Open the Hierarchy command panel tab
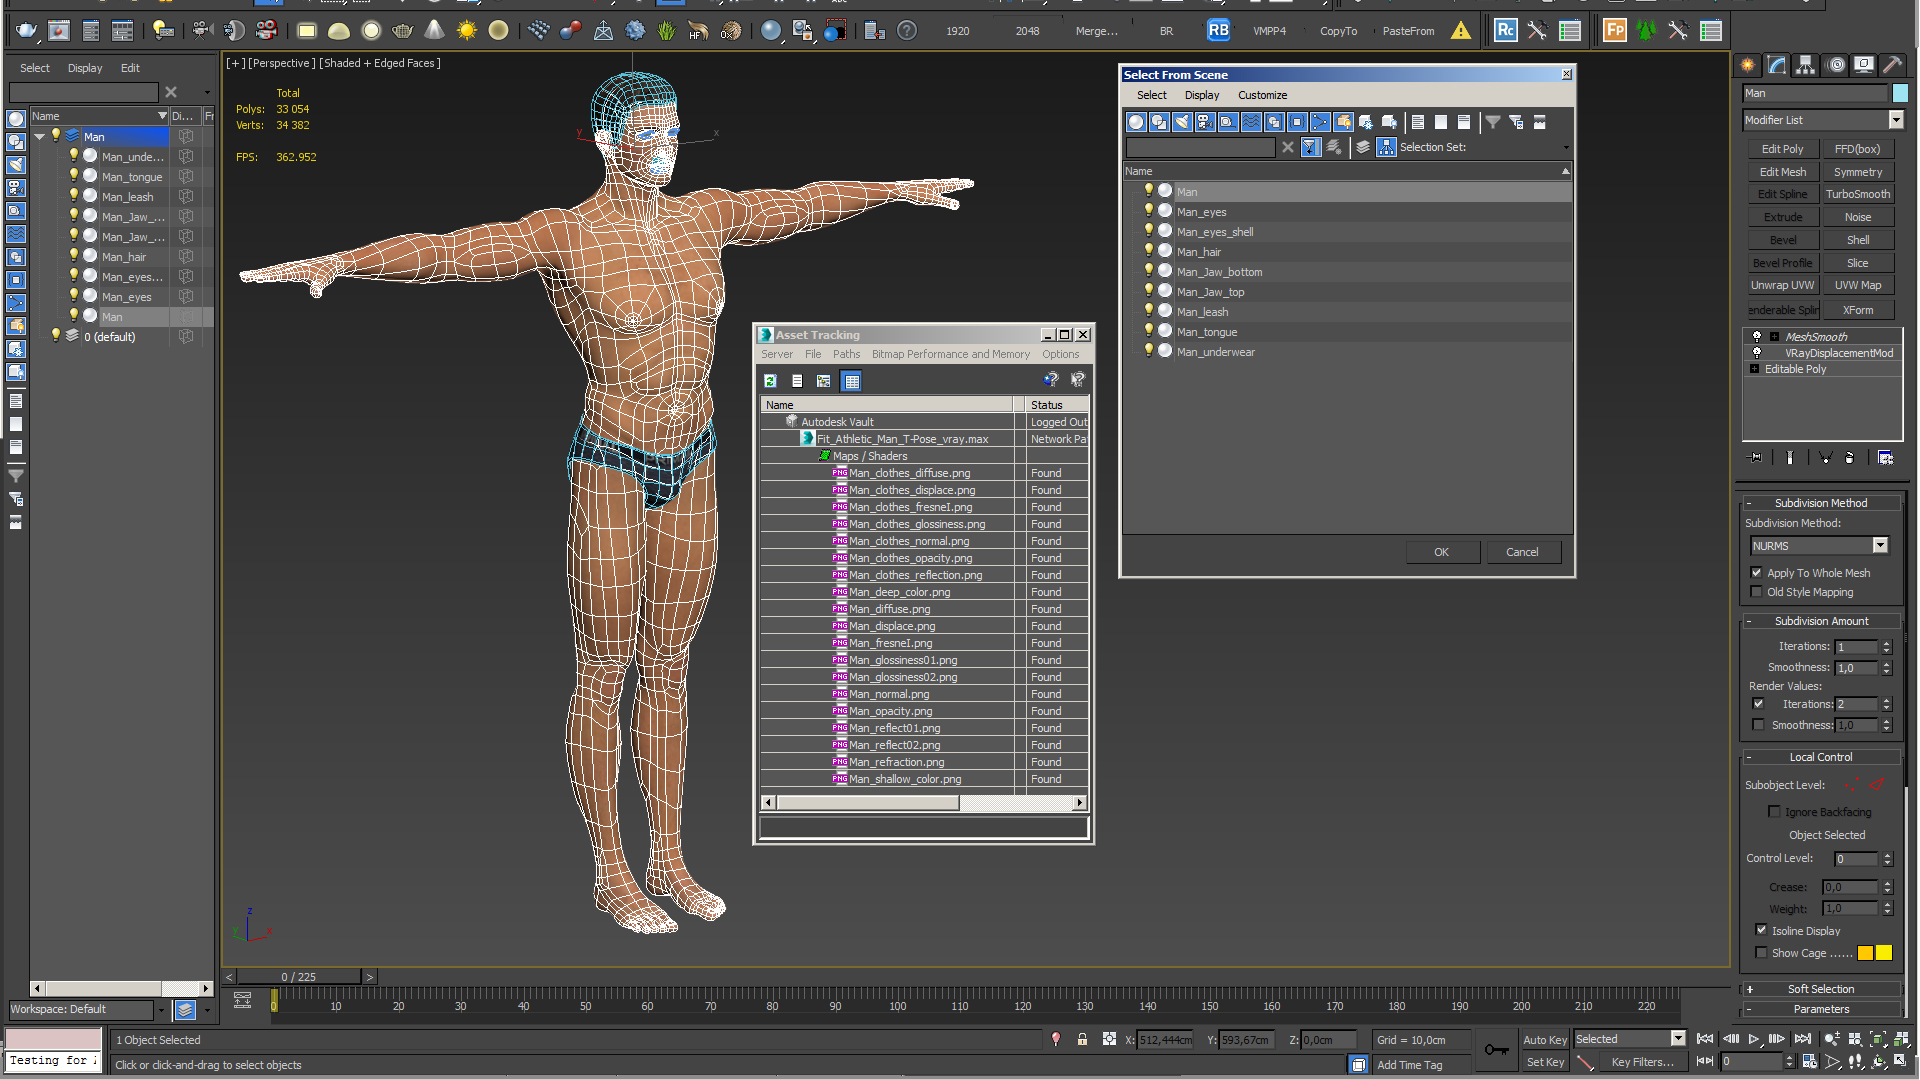 pyautogui.click(x=1806, y=65)
